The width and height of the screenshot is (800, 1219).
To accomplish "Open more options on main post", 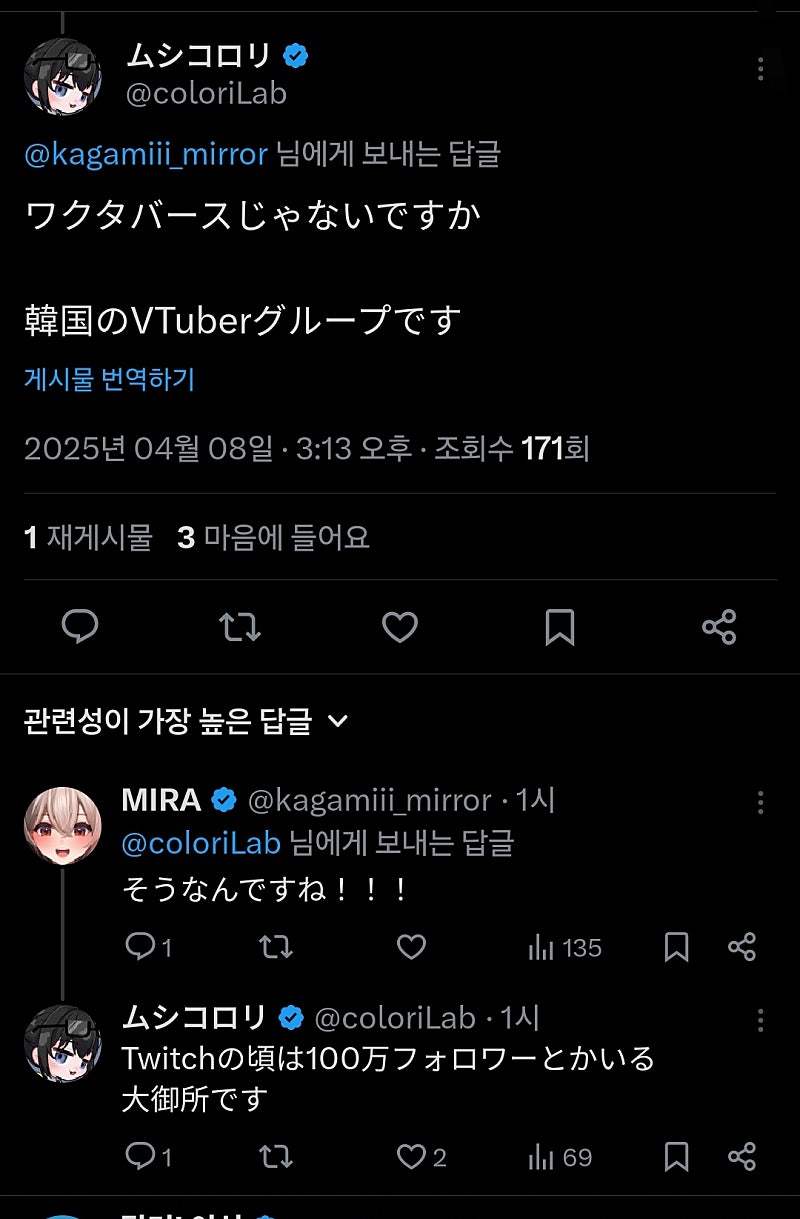I will click(760, 69).
